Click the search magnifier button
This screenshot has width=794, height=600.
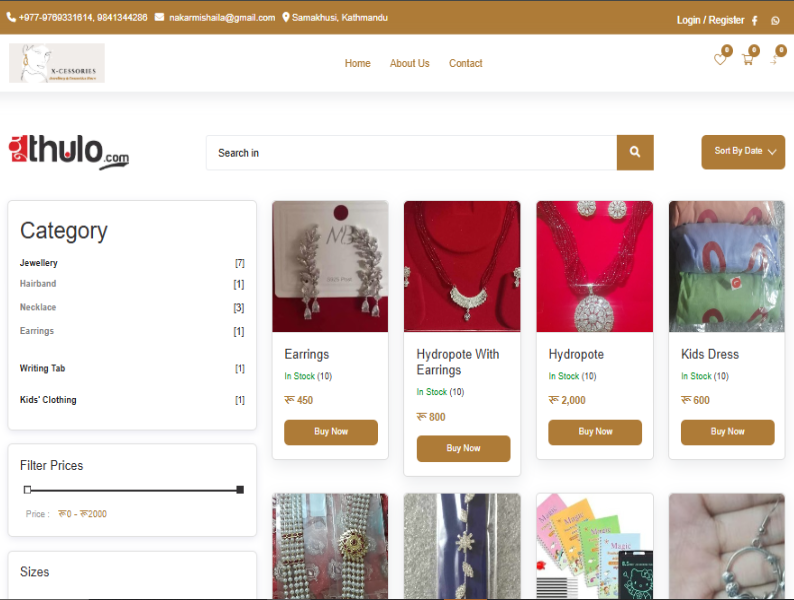click(x=635, y=153)
